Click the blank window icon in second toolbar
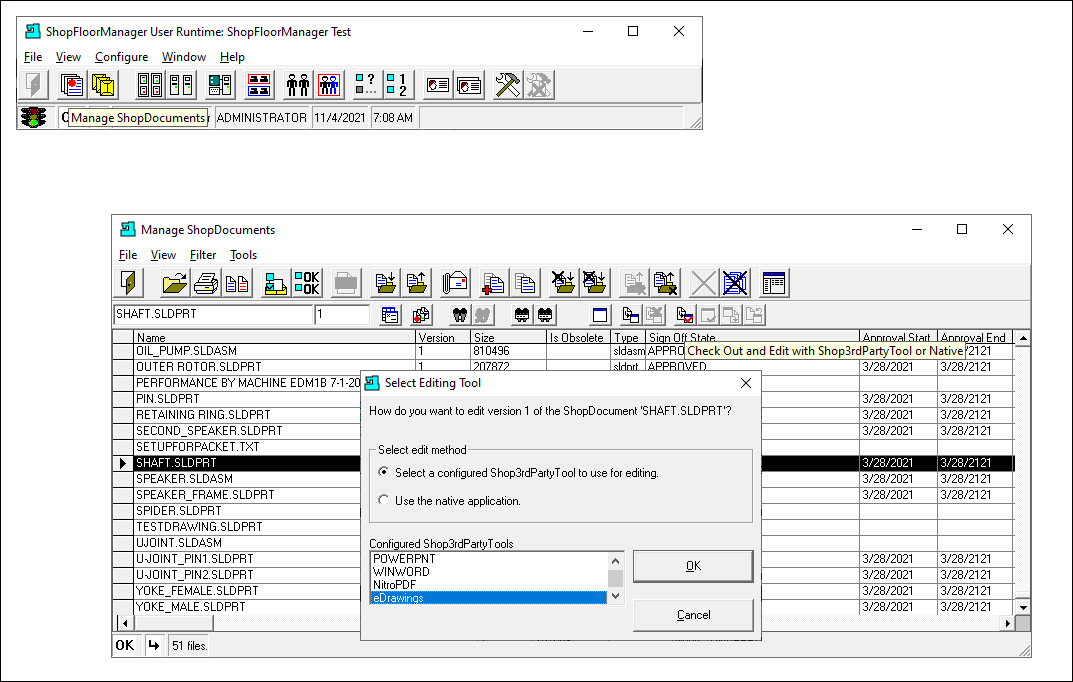 click(600, 315)
